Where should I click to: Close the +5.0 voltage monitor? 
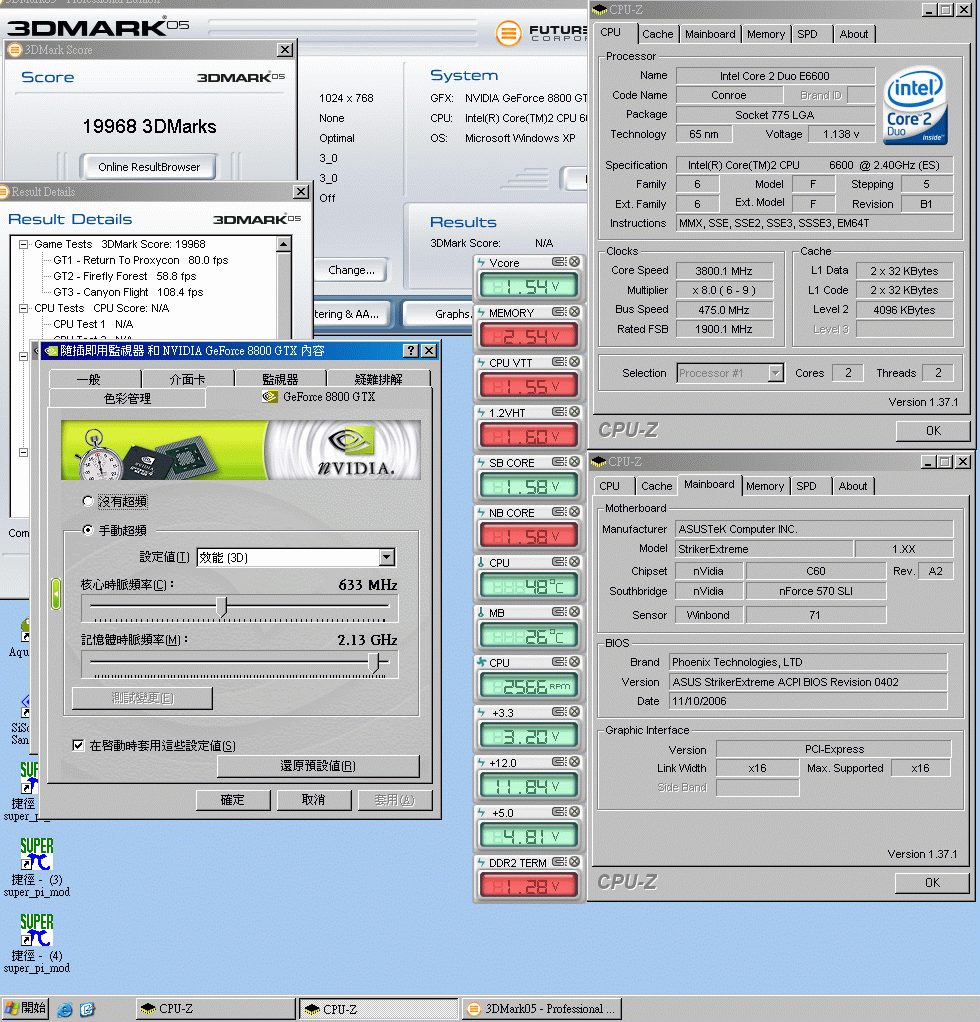click(574, 811)
